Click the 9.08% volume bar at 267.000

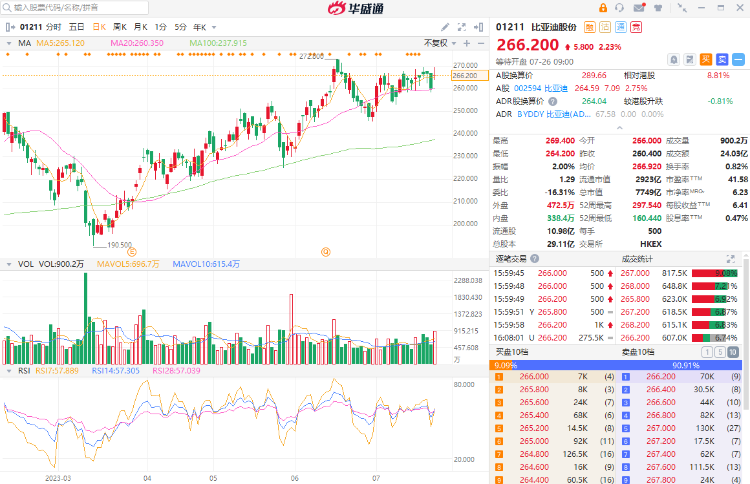715,273
